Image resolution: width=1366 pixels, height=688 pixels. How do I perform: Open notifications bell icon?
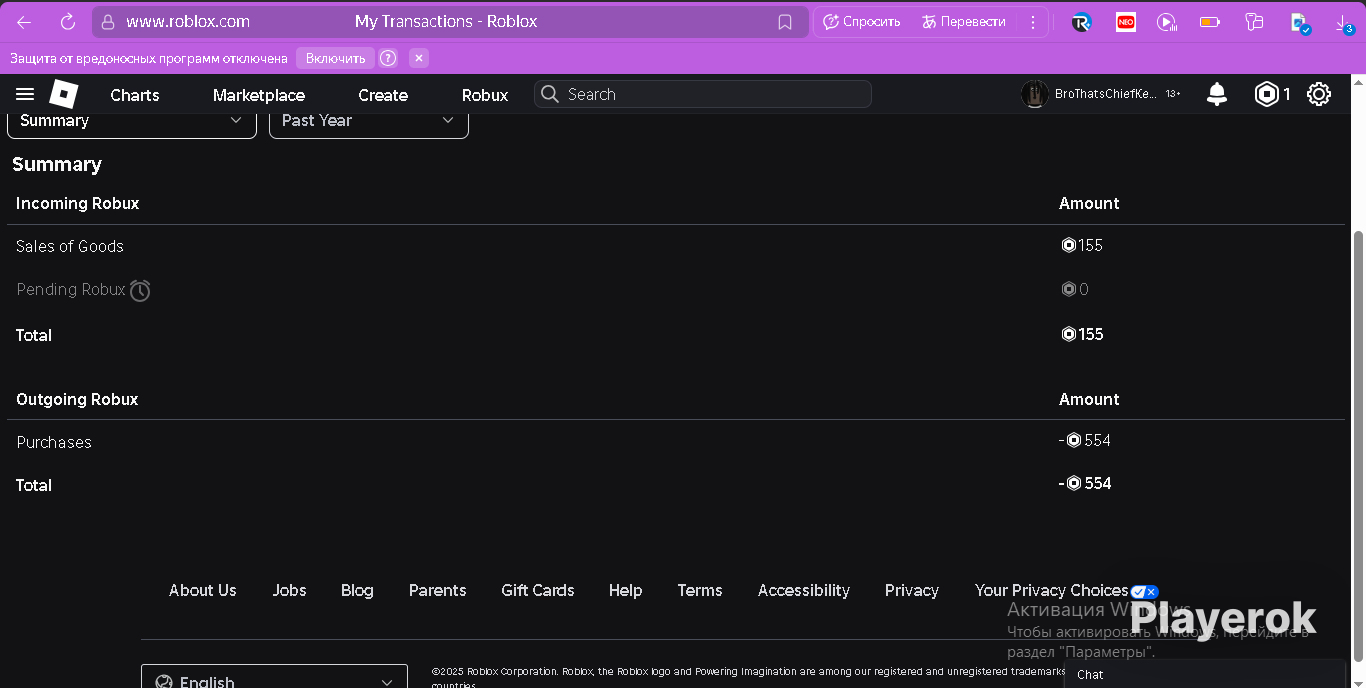pos(1217,94)
